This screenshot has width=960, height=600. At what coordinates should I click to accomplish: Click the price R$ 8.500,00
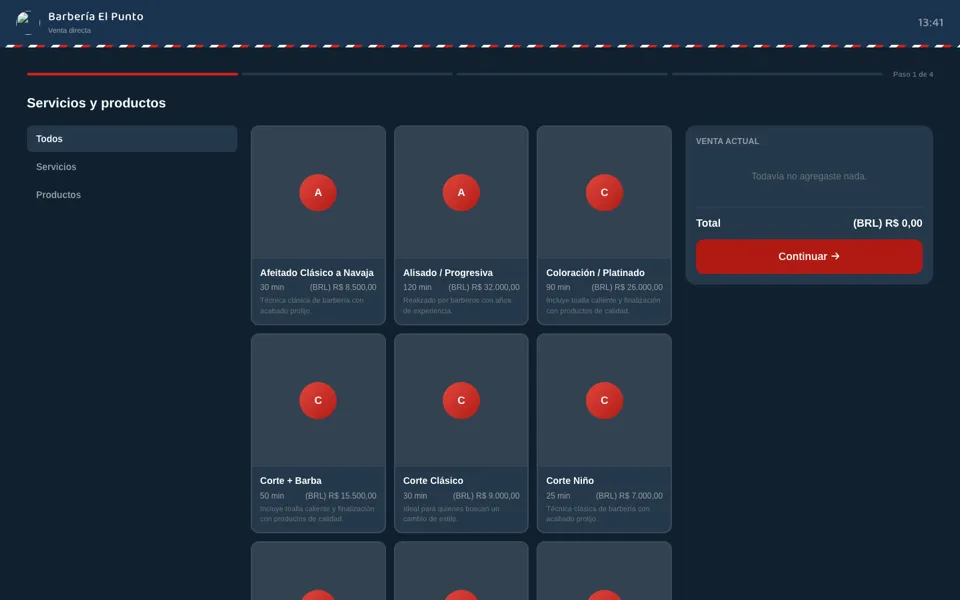(x=343, y=287)
